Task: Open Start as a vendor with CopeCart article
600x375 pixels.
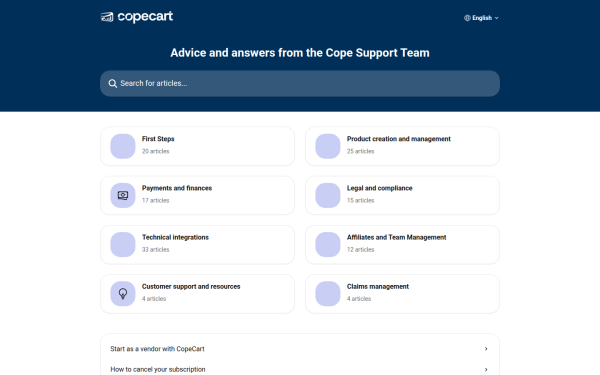Action: point(300,349)
